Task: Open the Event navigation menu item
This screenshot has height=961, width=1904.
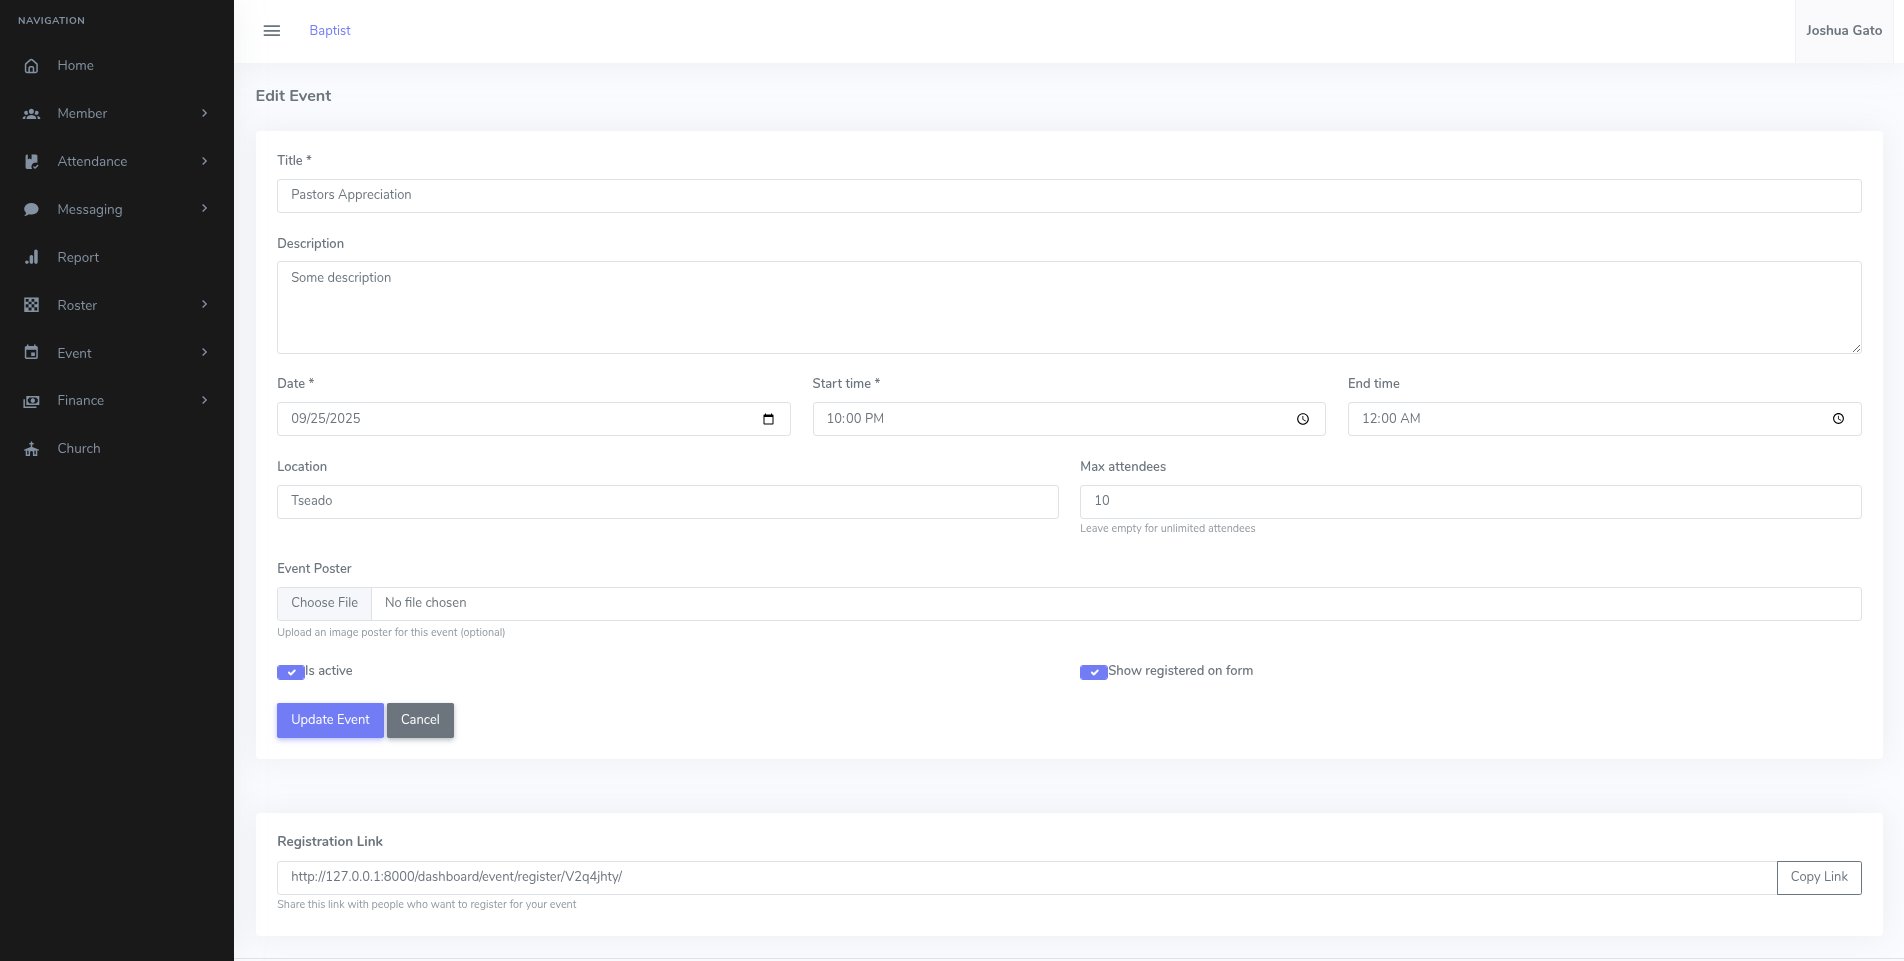Action: point(75,353)
